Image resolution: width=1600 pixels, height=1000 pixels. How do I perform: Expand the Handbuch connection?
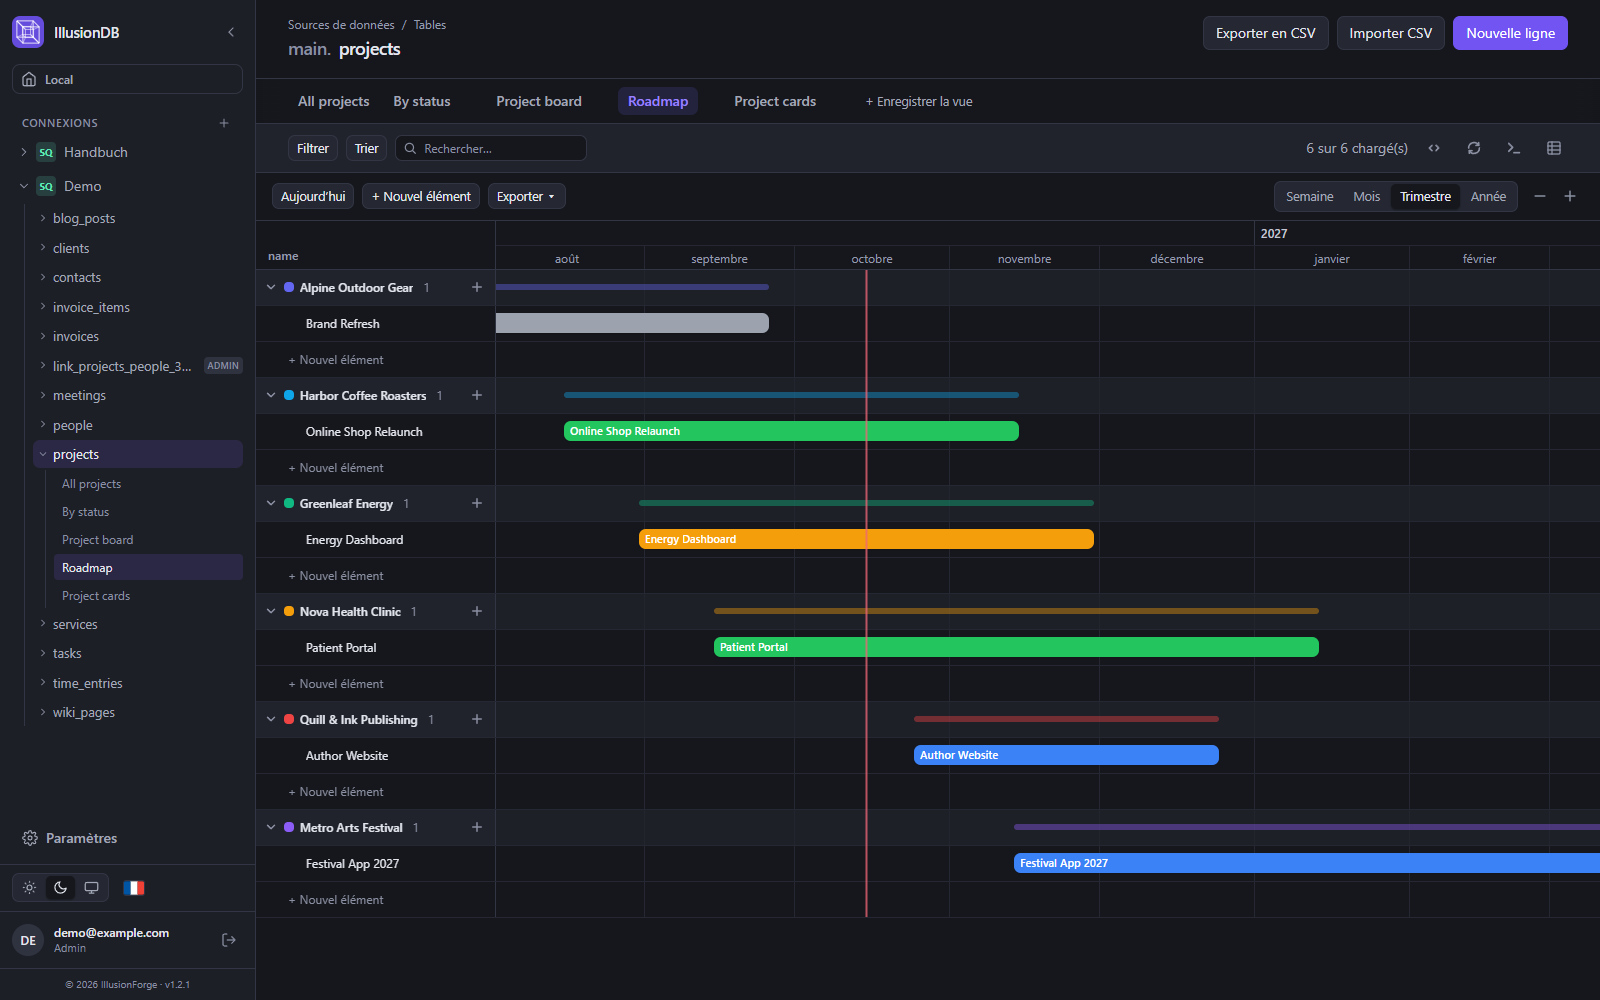(24, 152)
